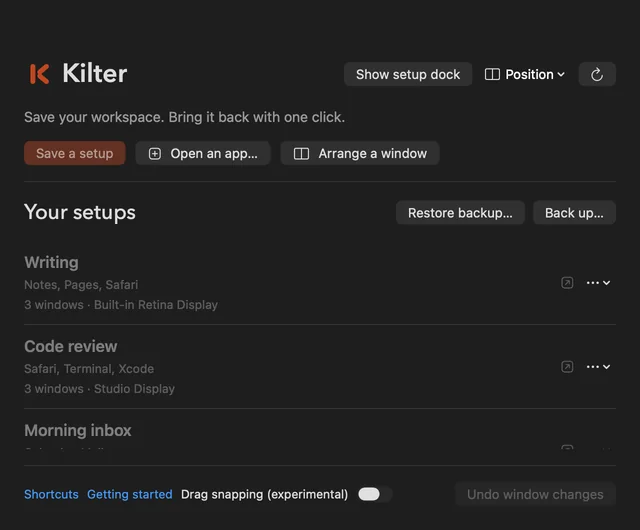
Task: Click the Kilter app title text
Action: (x=95, y=73)
